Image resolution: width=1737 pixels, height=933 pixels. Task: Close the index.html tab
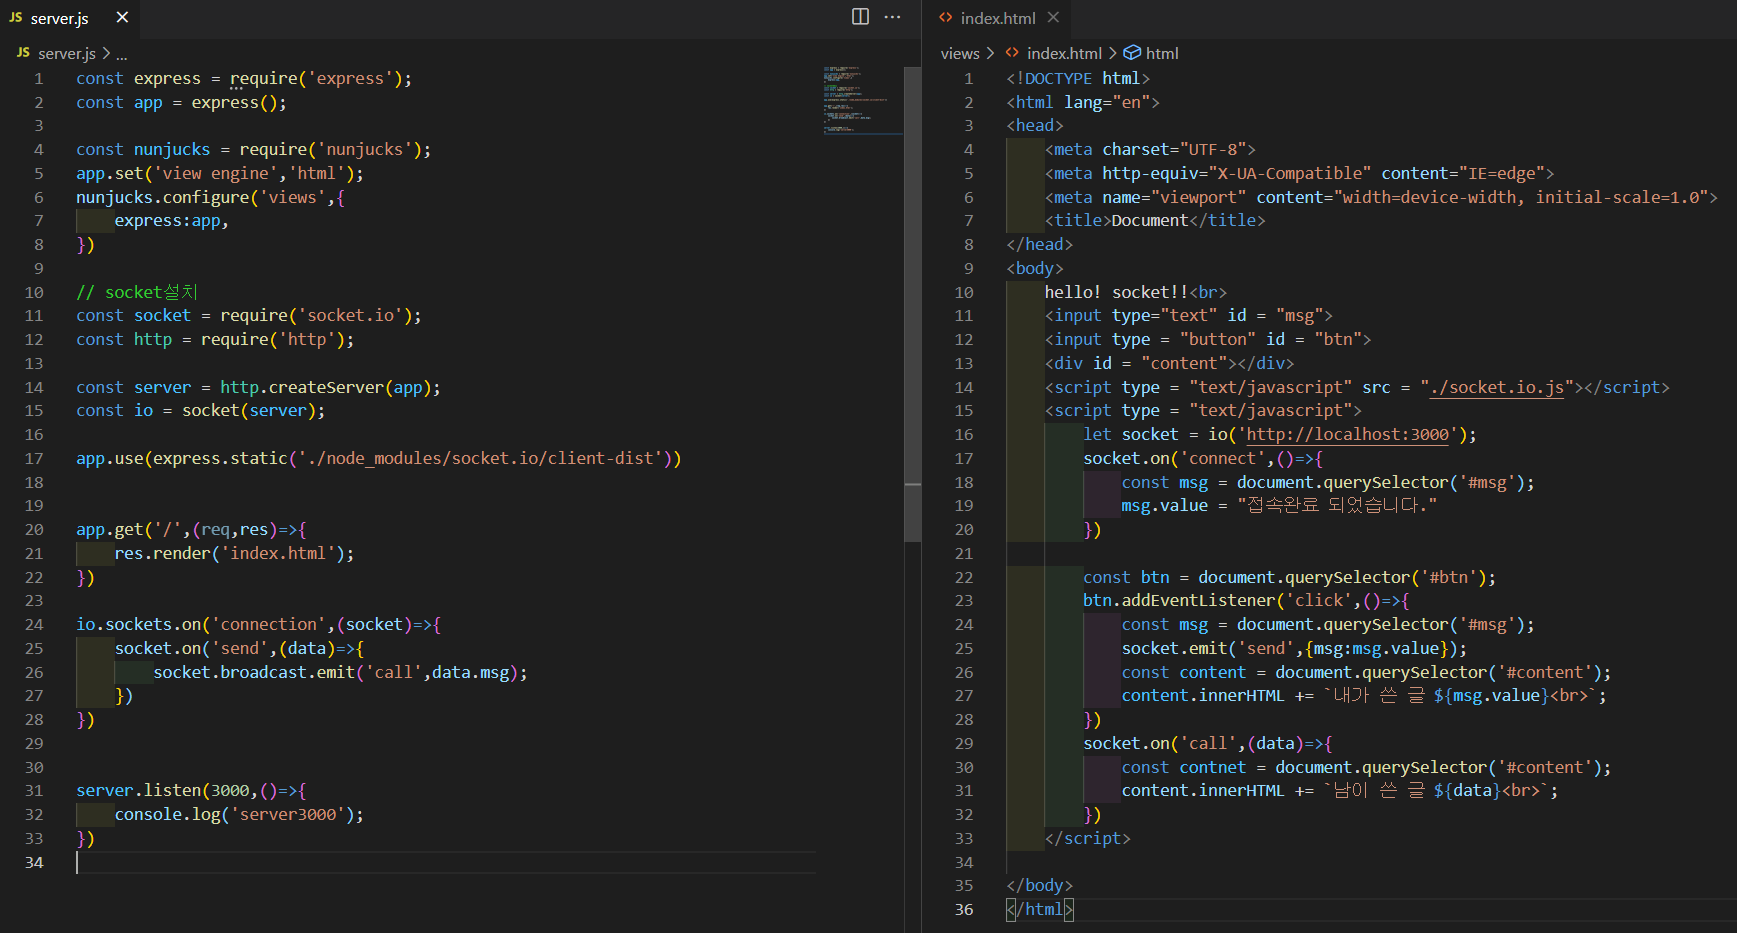tap(1053, 17)
